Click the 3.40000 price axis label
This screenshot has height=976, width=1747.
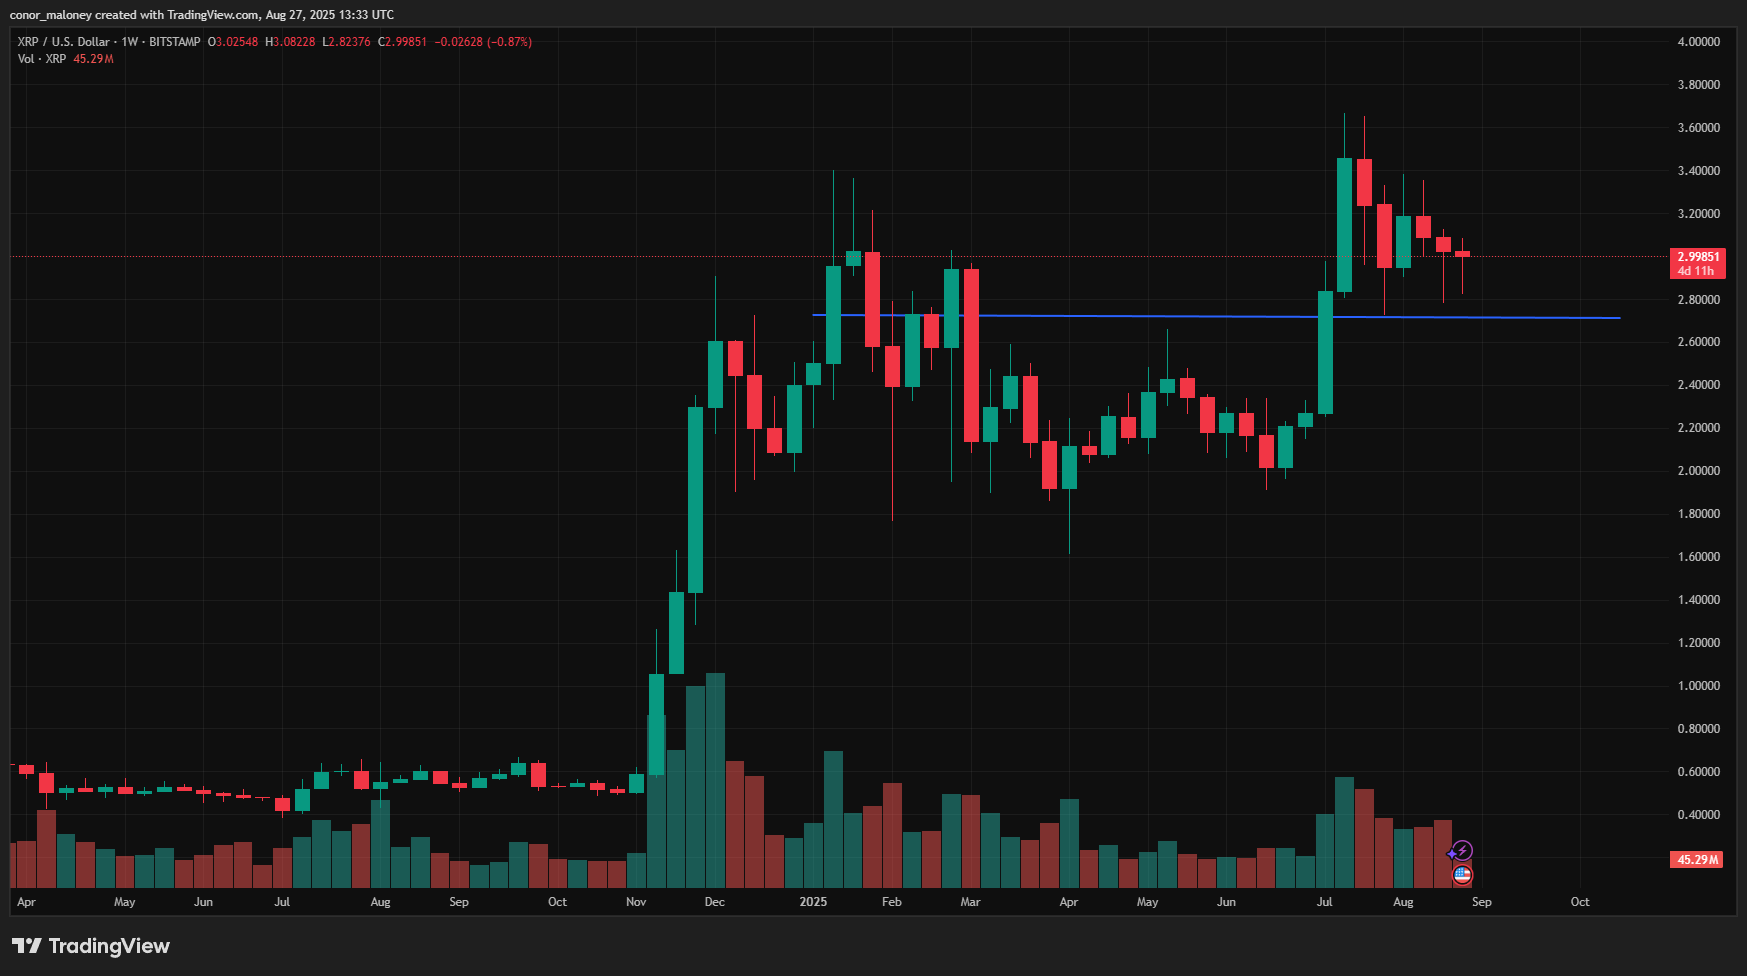[1699, 171]
